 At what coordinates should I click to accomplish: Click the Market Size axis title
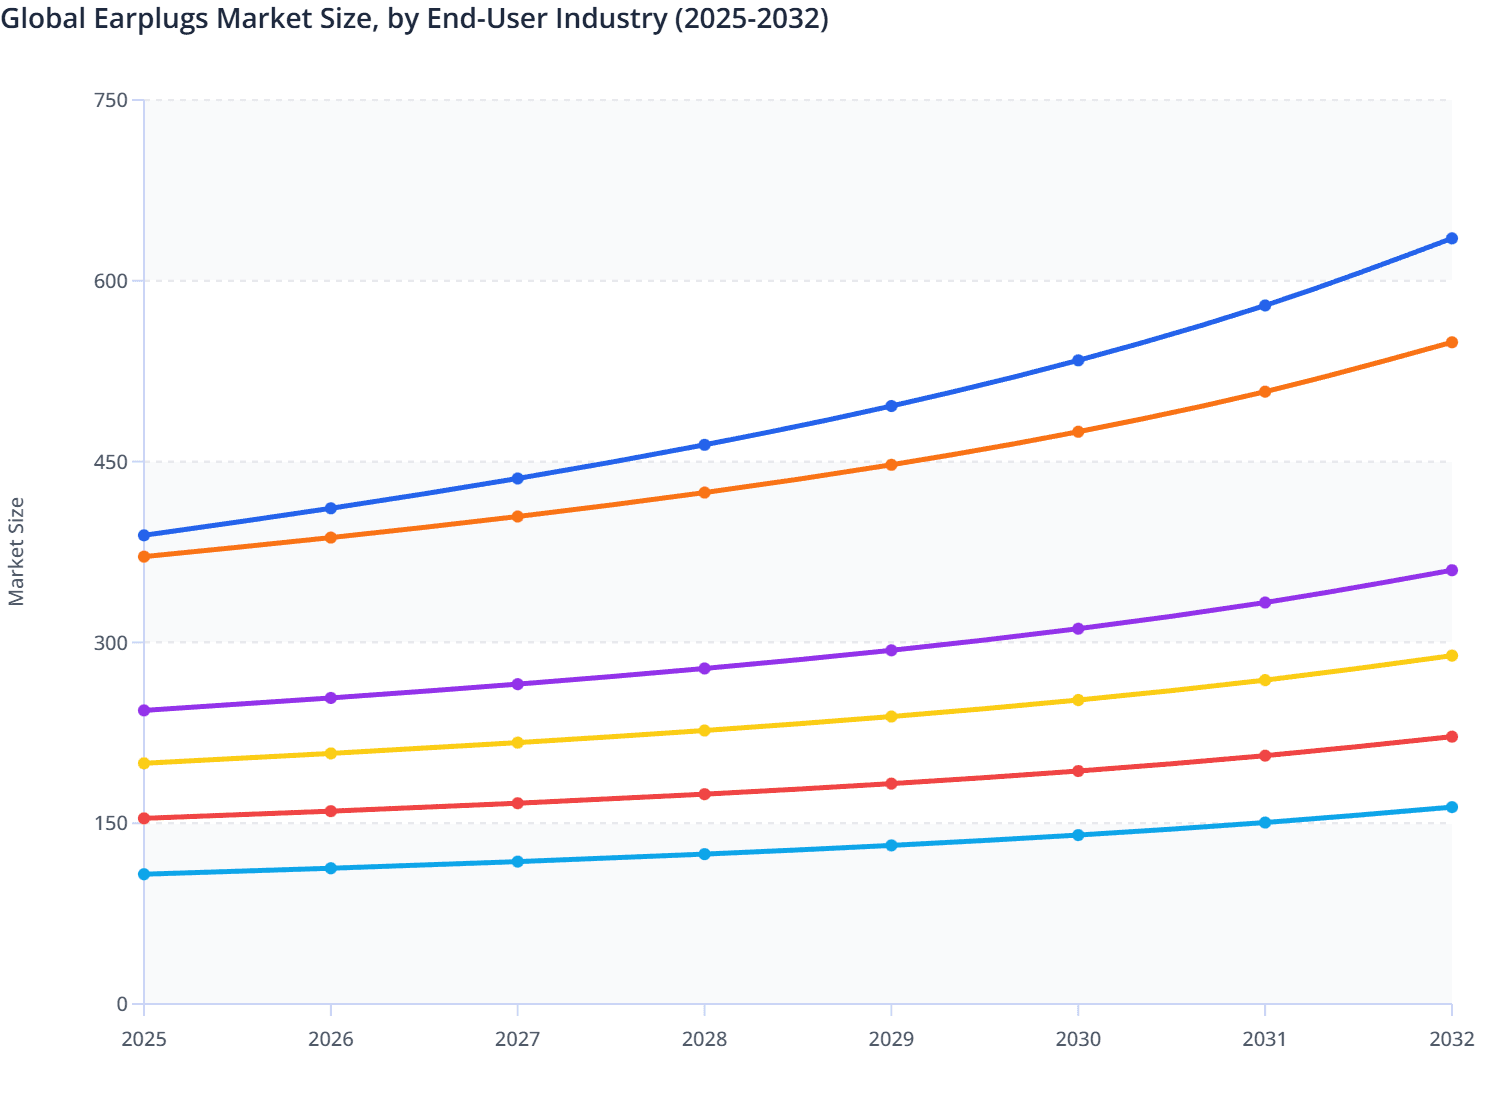16,552
